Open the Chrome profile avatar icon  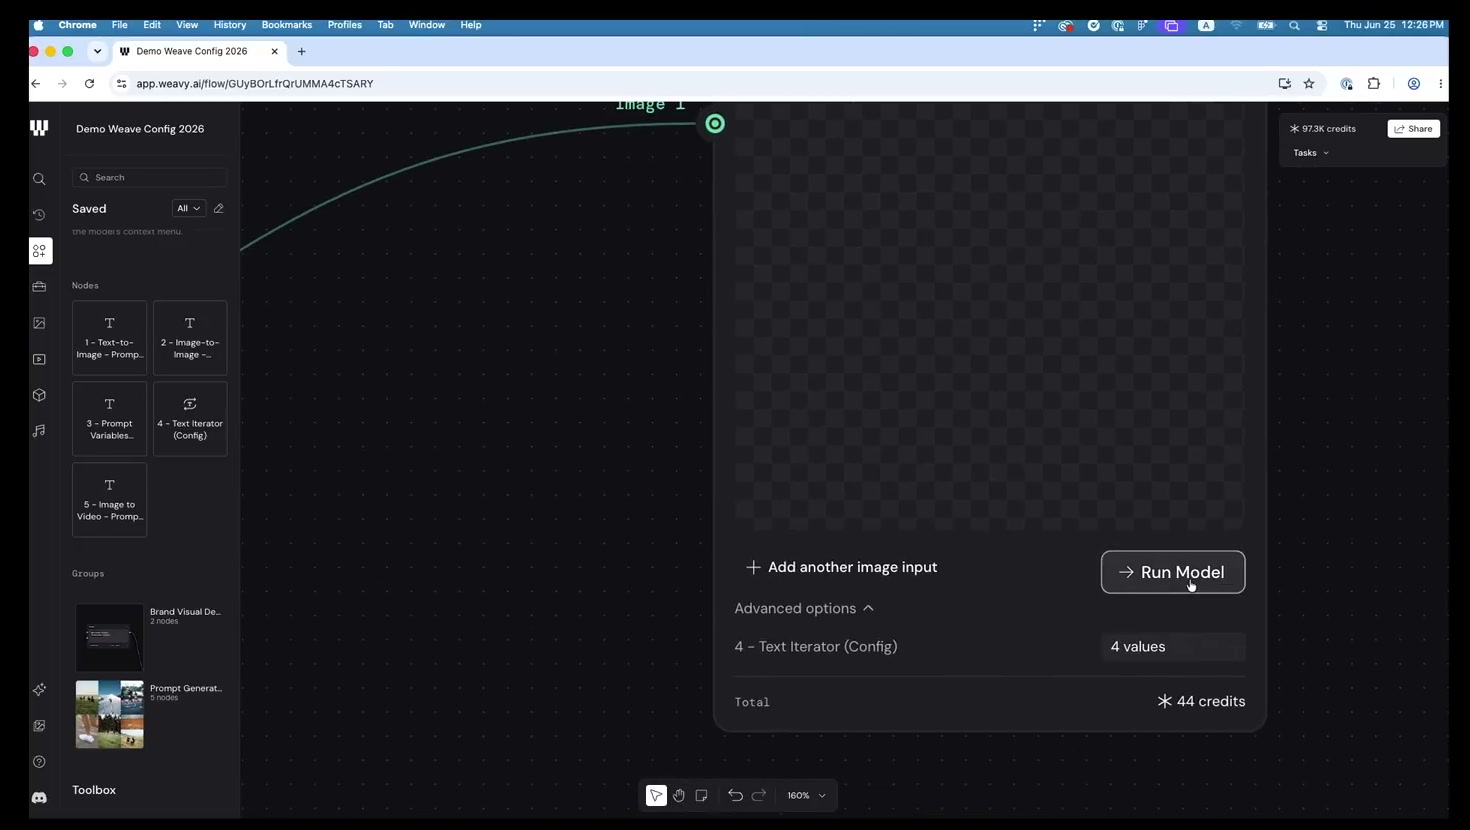tap(1414, 84)
